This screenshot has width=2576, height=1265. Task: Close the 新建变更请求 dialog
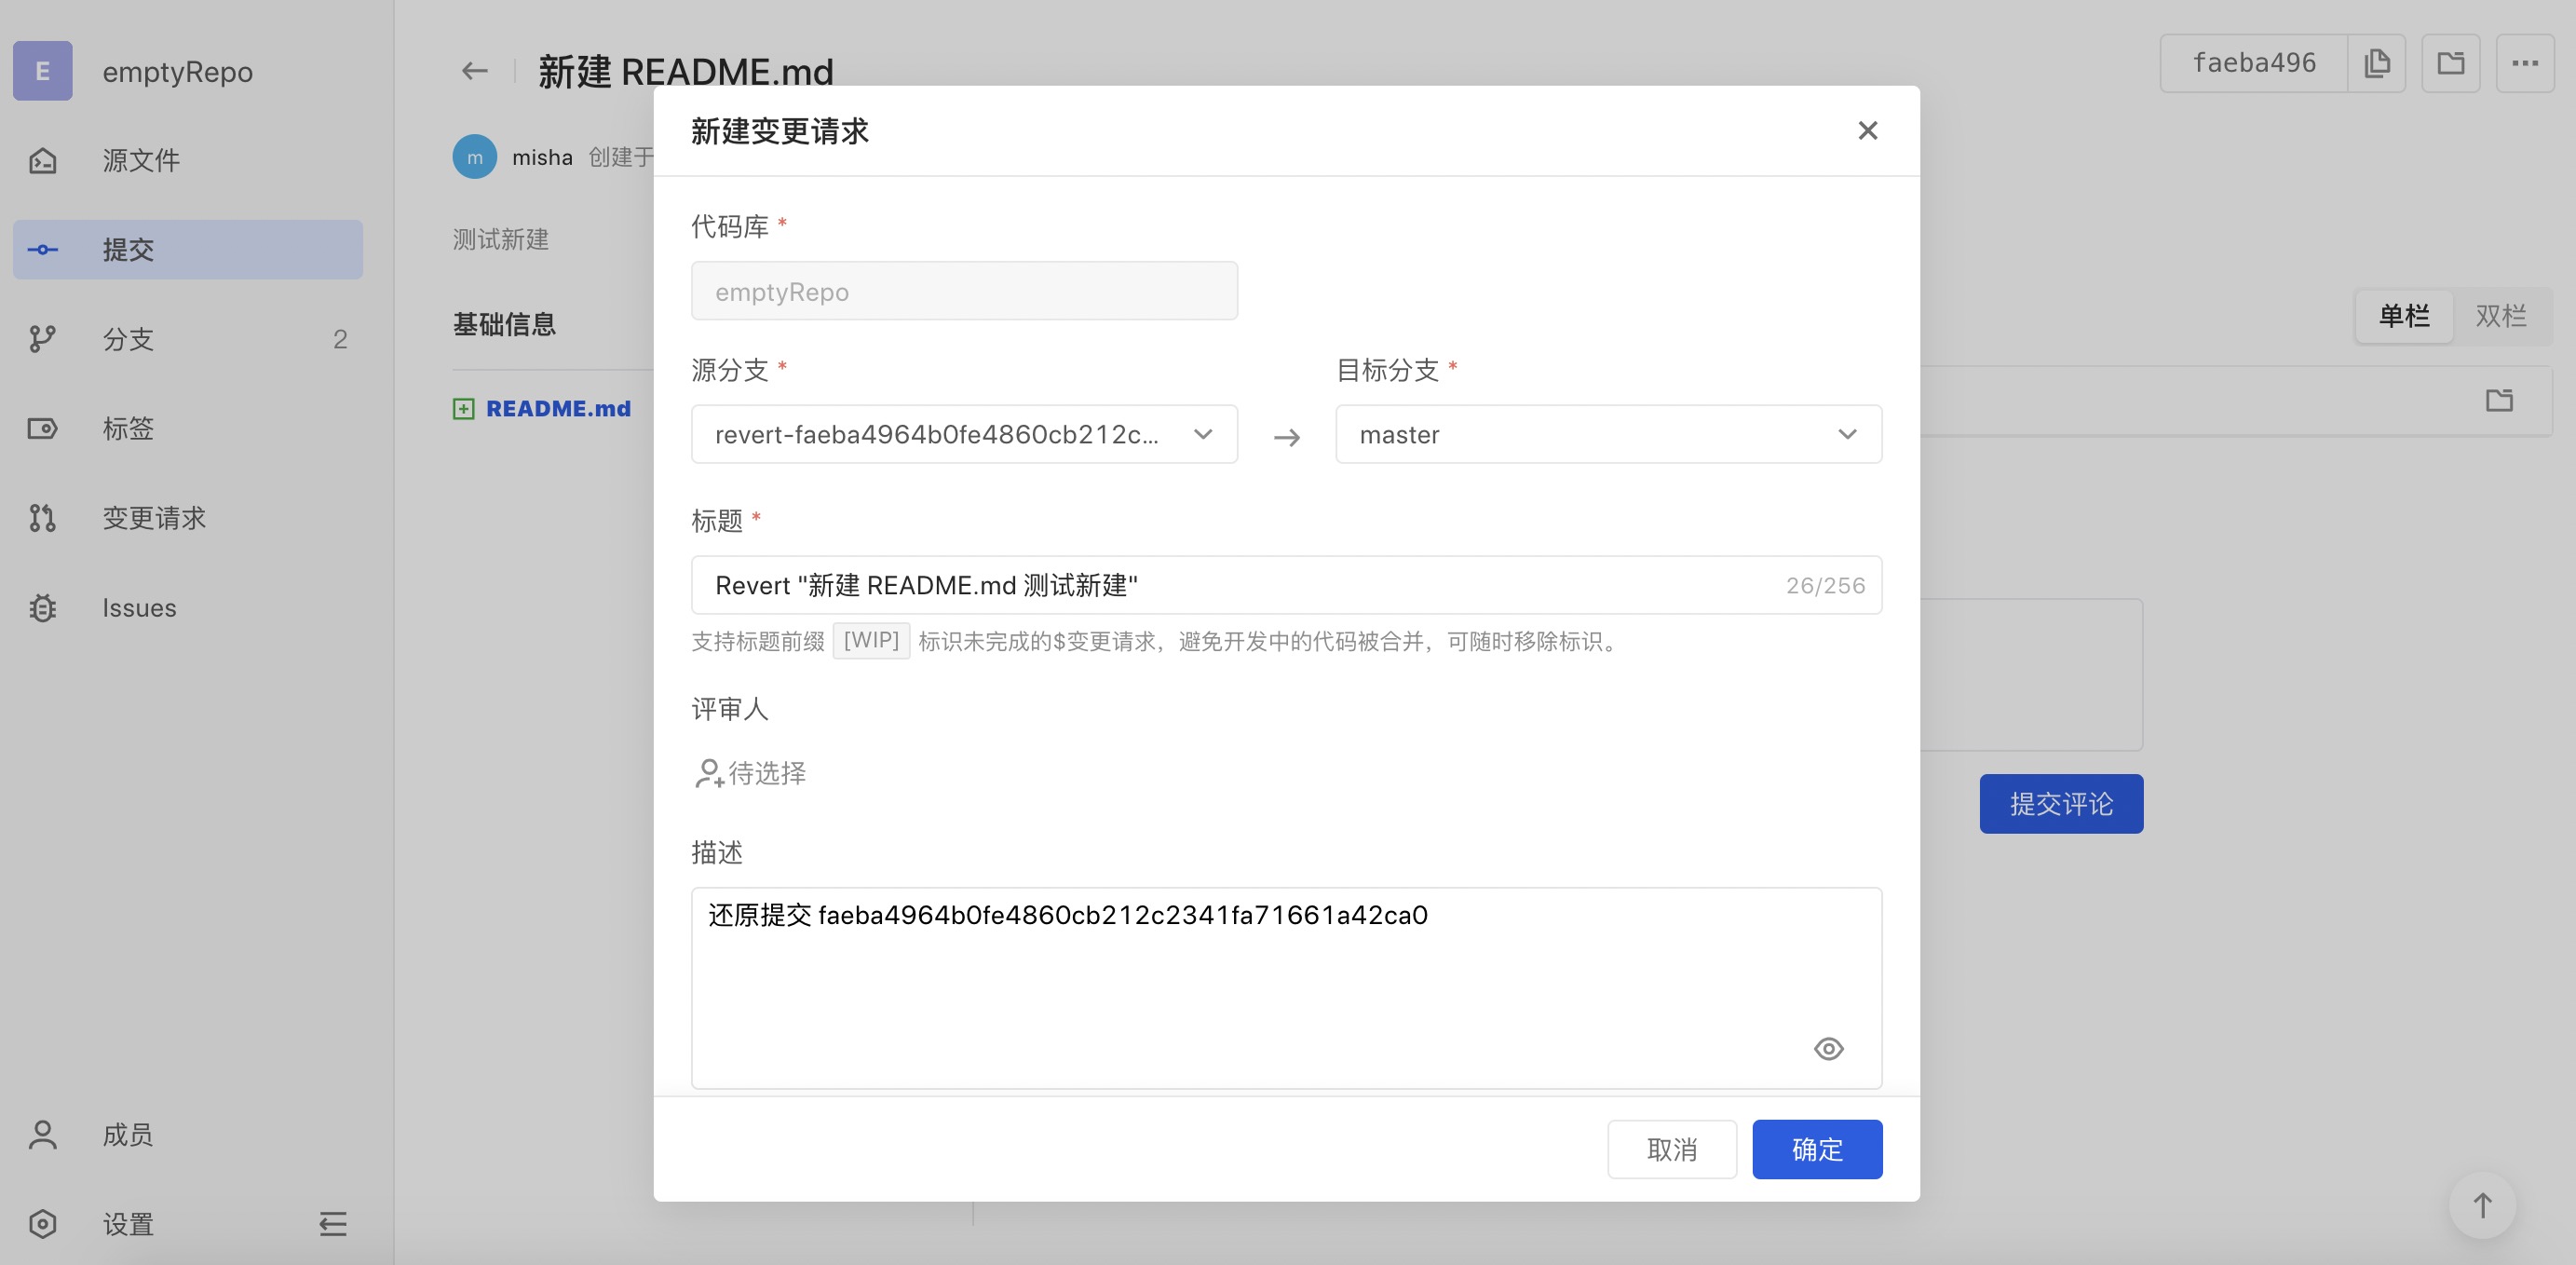pyautogui.click(x=1867, y=131)
